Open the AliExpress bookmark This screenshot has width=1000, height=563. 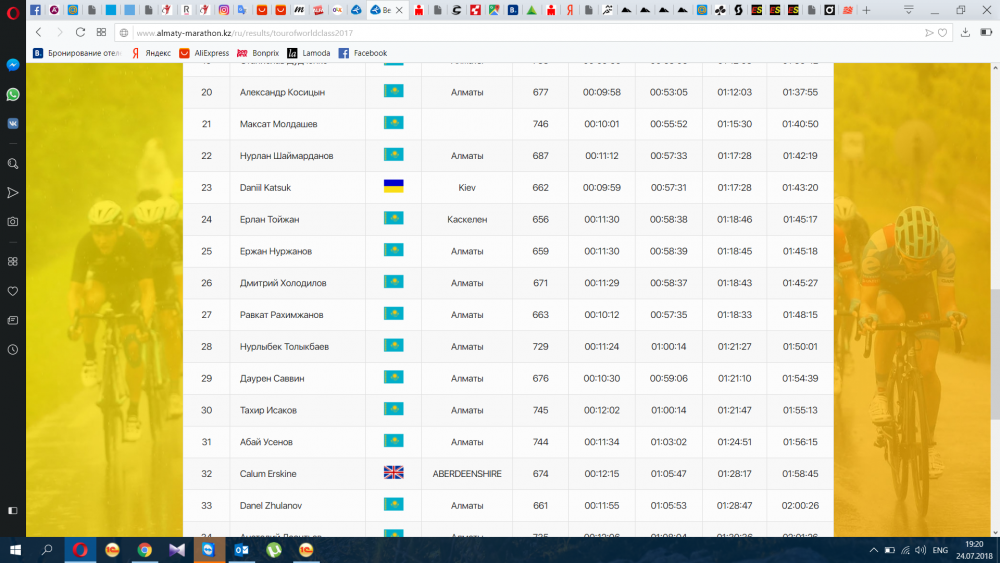[204, 53]
